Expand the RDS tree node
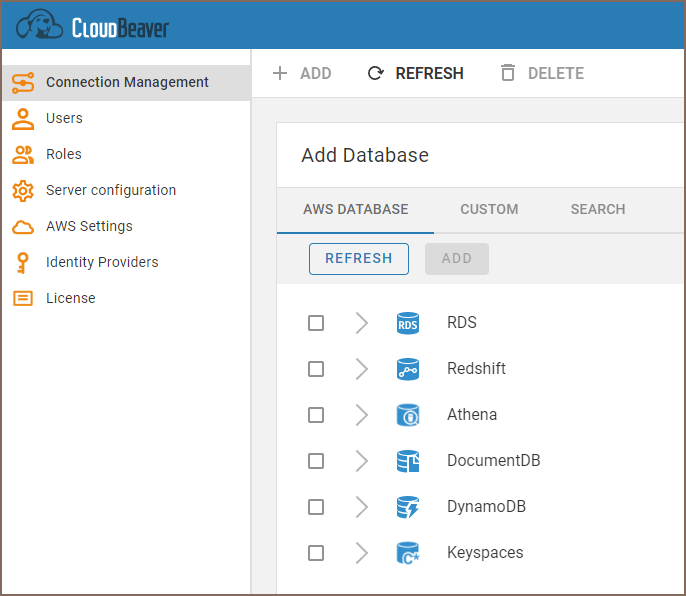The image size is (686, 596). (361, 323)
